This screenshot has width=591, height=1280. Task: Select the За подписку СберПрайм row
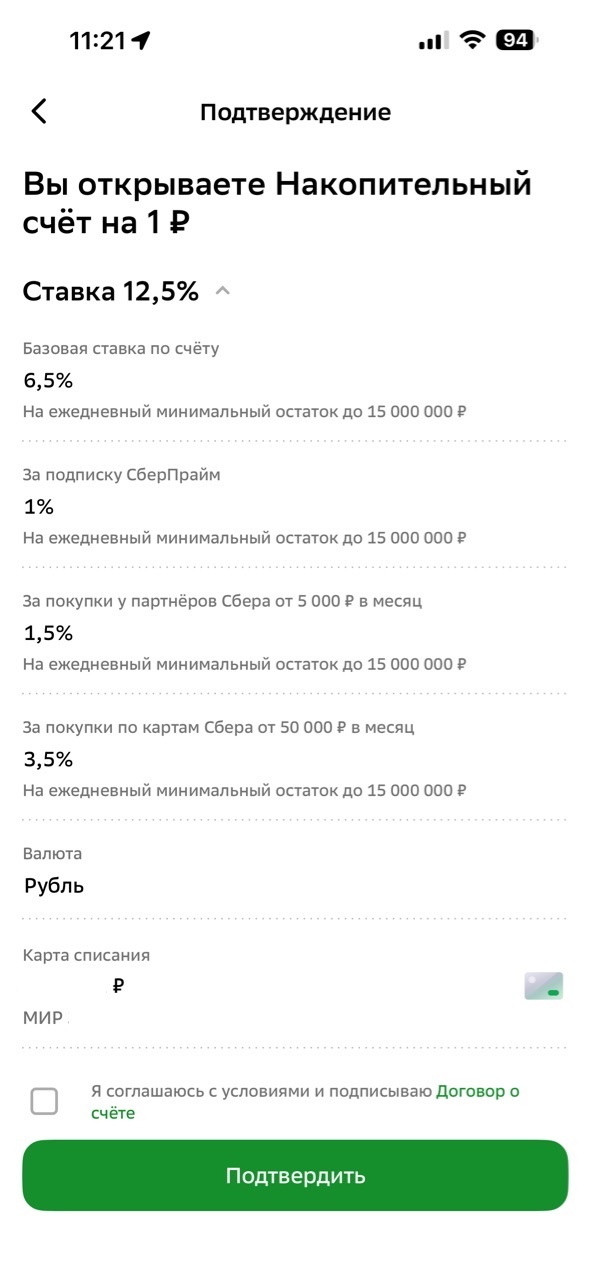(295, 507)
